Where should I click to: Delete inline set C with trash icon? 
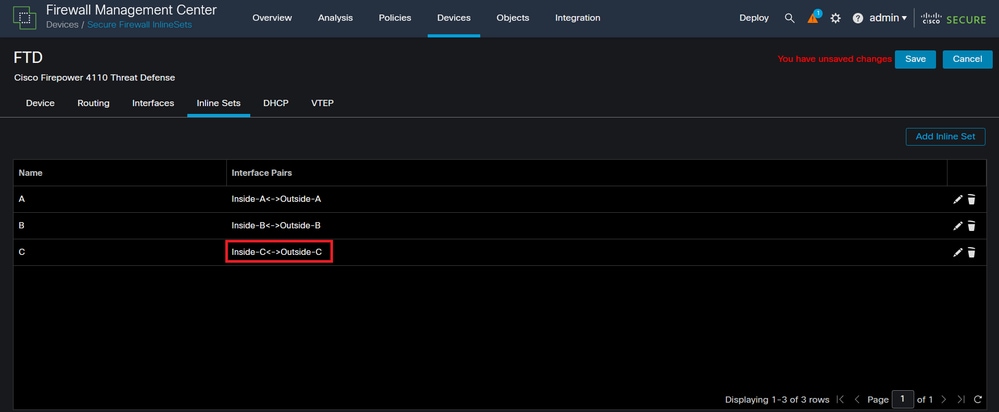click(971, 252)
